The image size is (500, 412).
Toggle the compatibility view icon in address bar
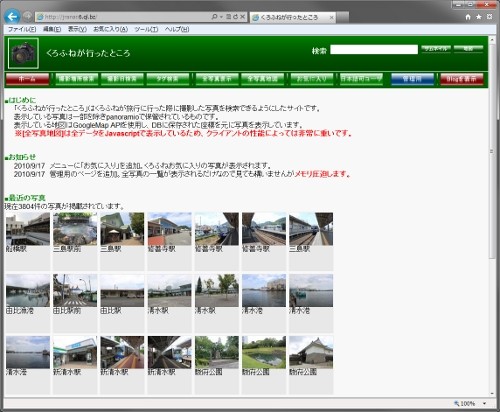coord(229,17)
